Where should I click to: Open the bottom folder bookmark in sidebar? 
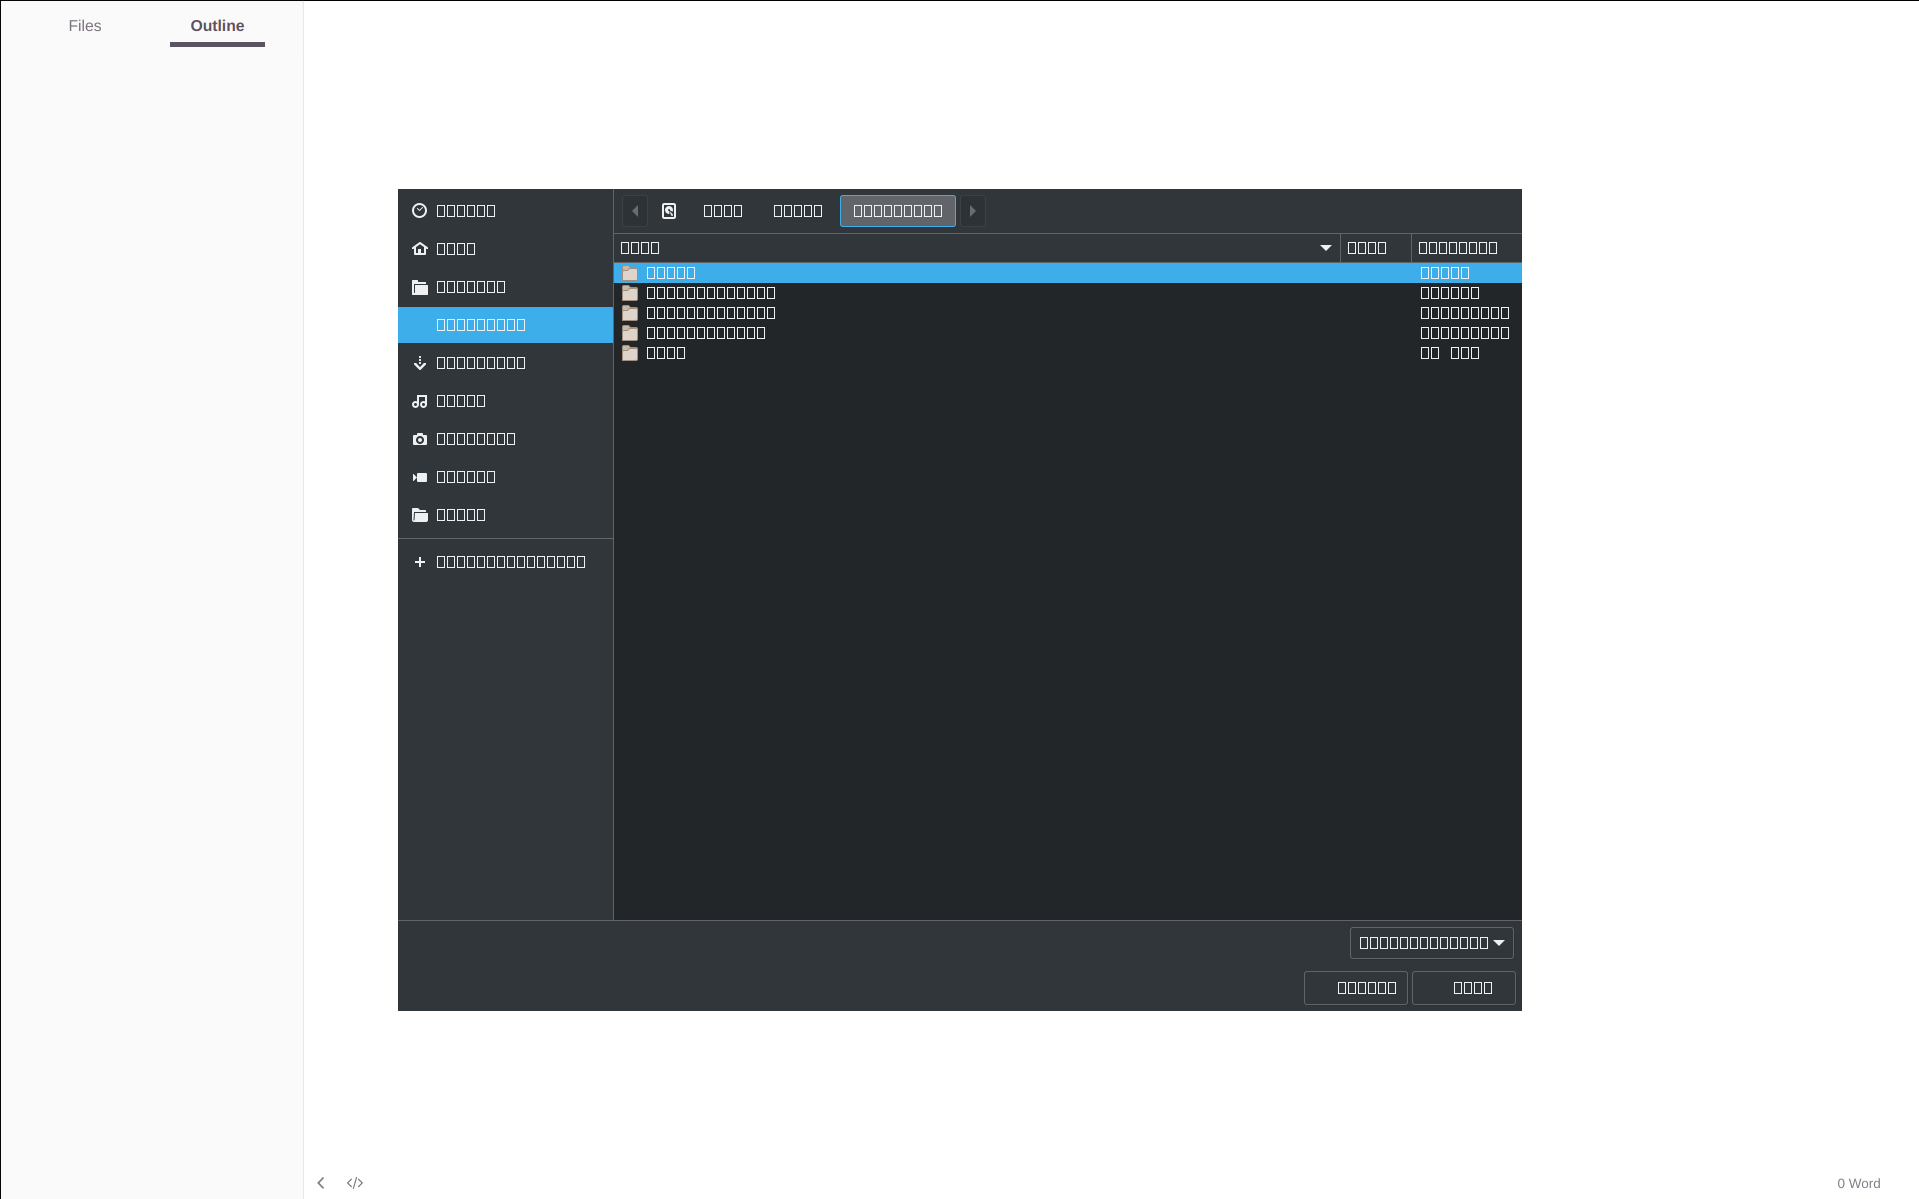(x=420, y=514)
